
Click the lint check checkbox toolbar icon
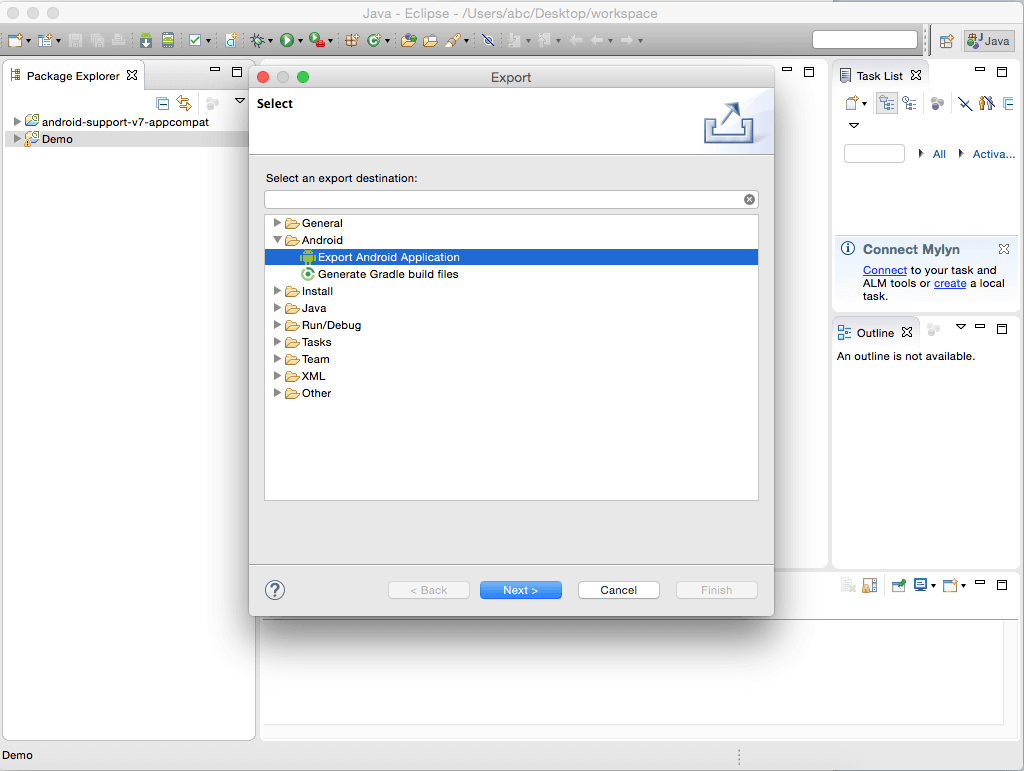[195, 40]
